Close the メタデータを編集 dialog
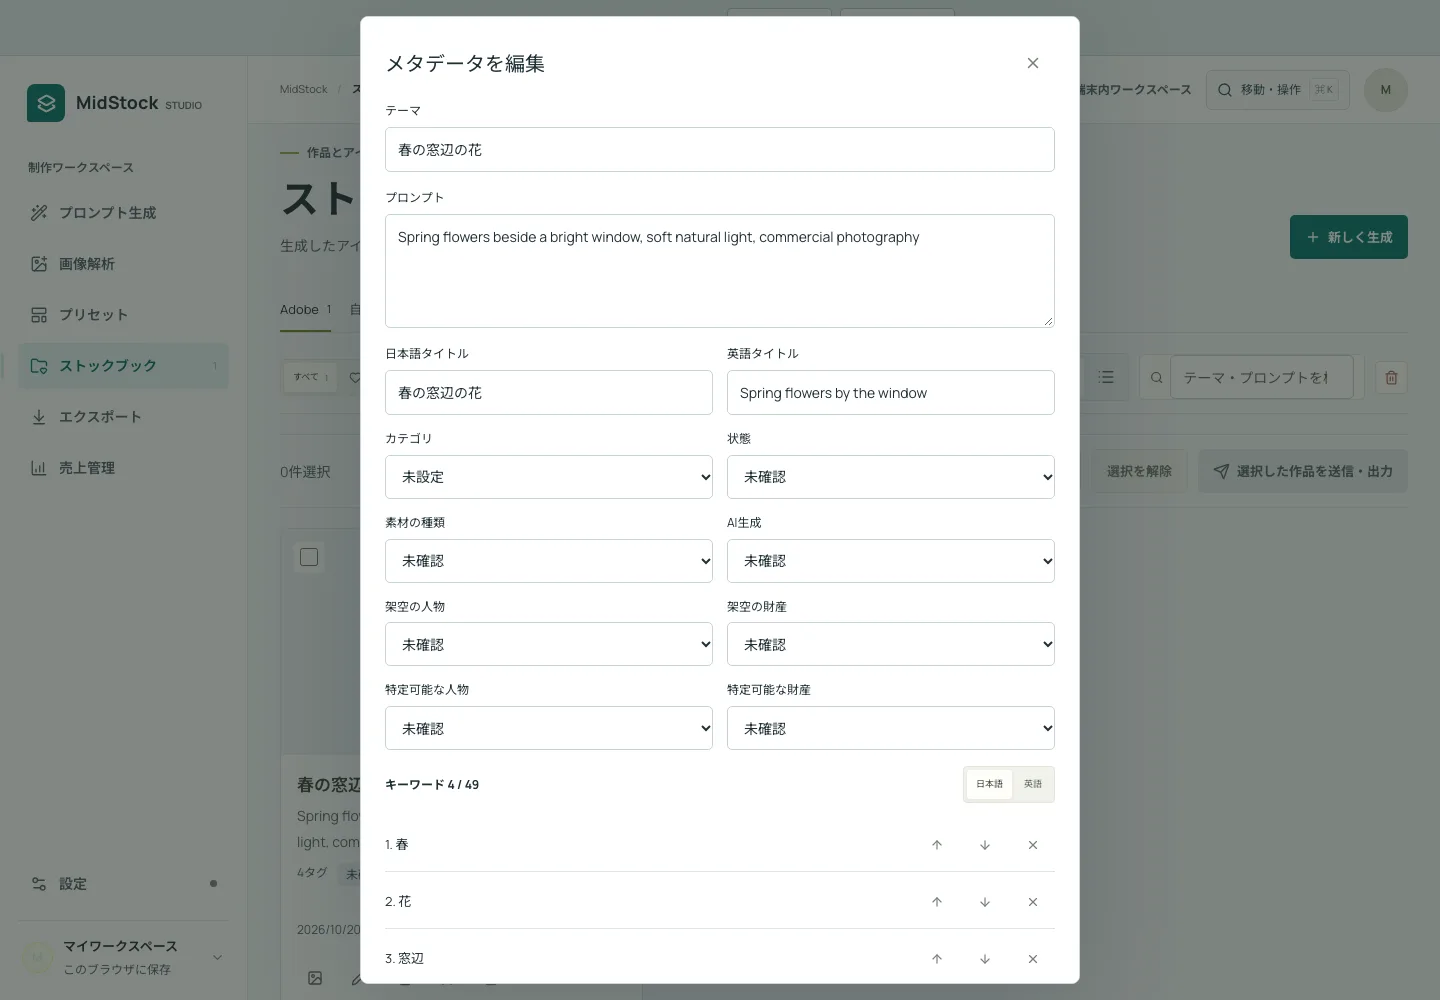 pyautogui.click(x=1033, y=63)
